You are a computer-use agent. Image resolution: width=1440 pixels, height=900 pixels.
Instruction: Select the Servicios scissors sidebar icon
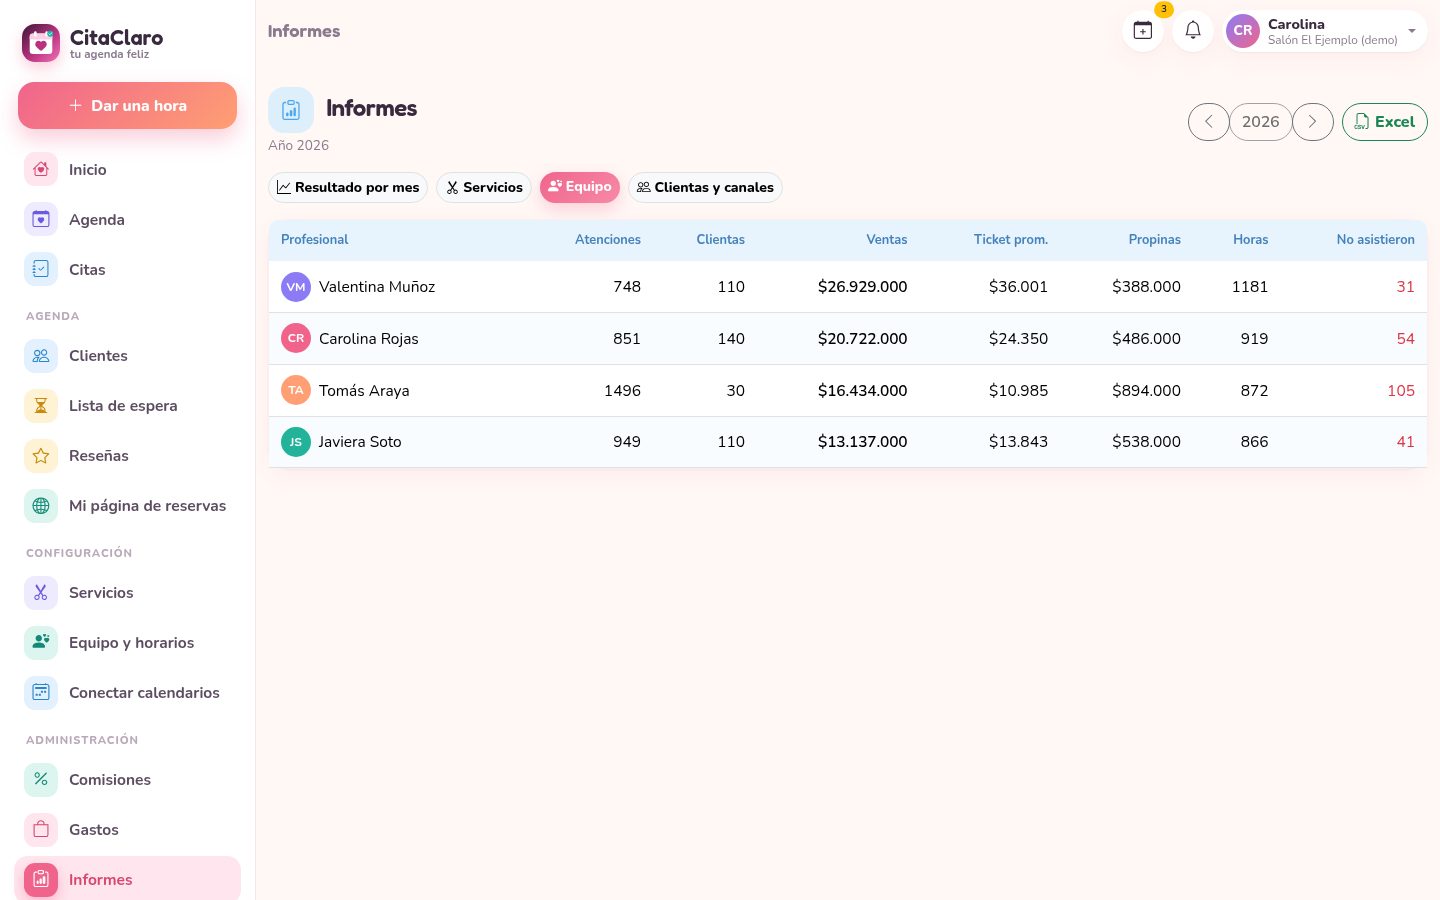(41, 592)
